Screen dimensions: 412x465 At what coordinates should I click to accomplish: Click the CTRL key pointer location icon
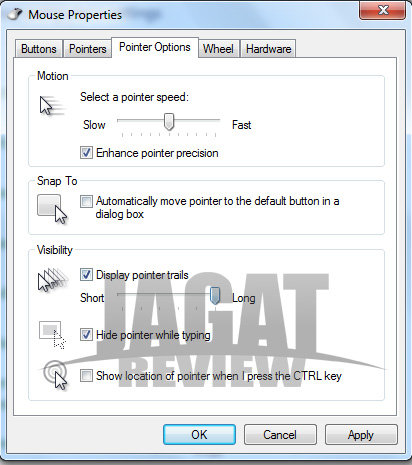coord(55,375)
